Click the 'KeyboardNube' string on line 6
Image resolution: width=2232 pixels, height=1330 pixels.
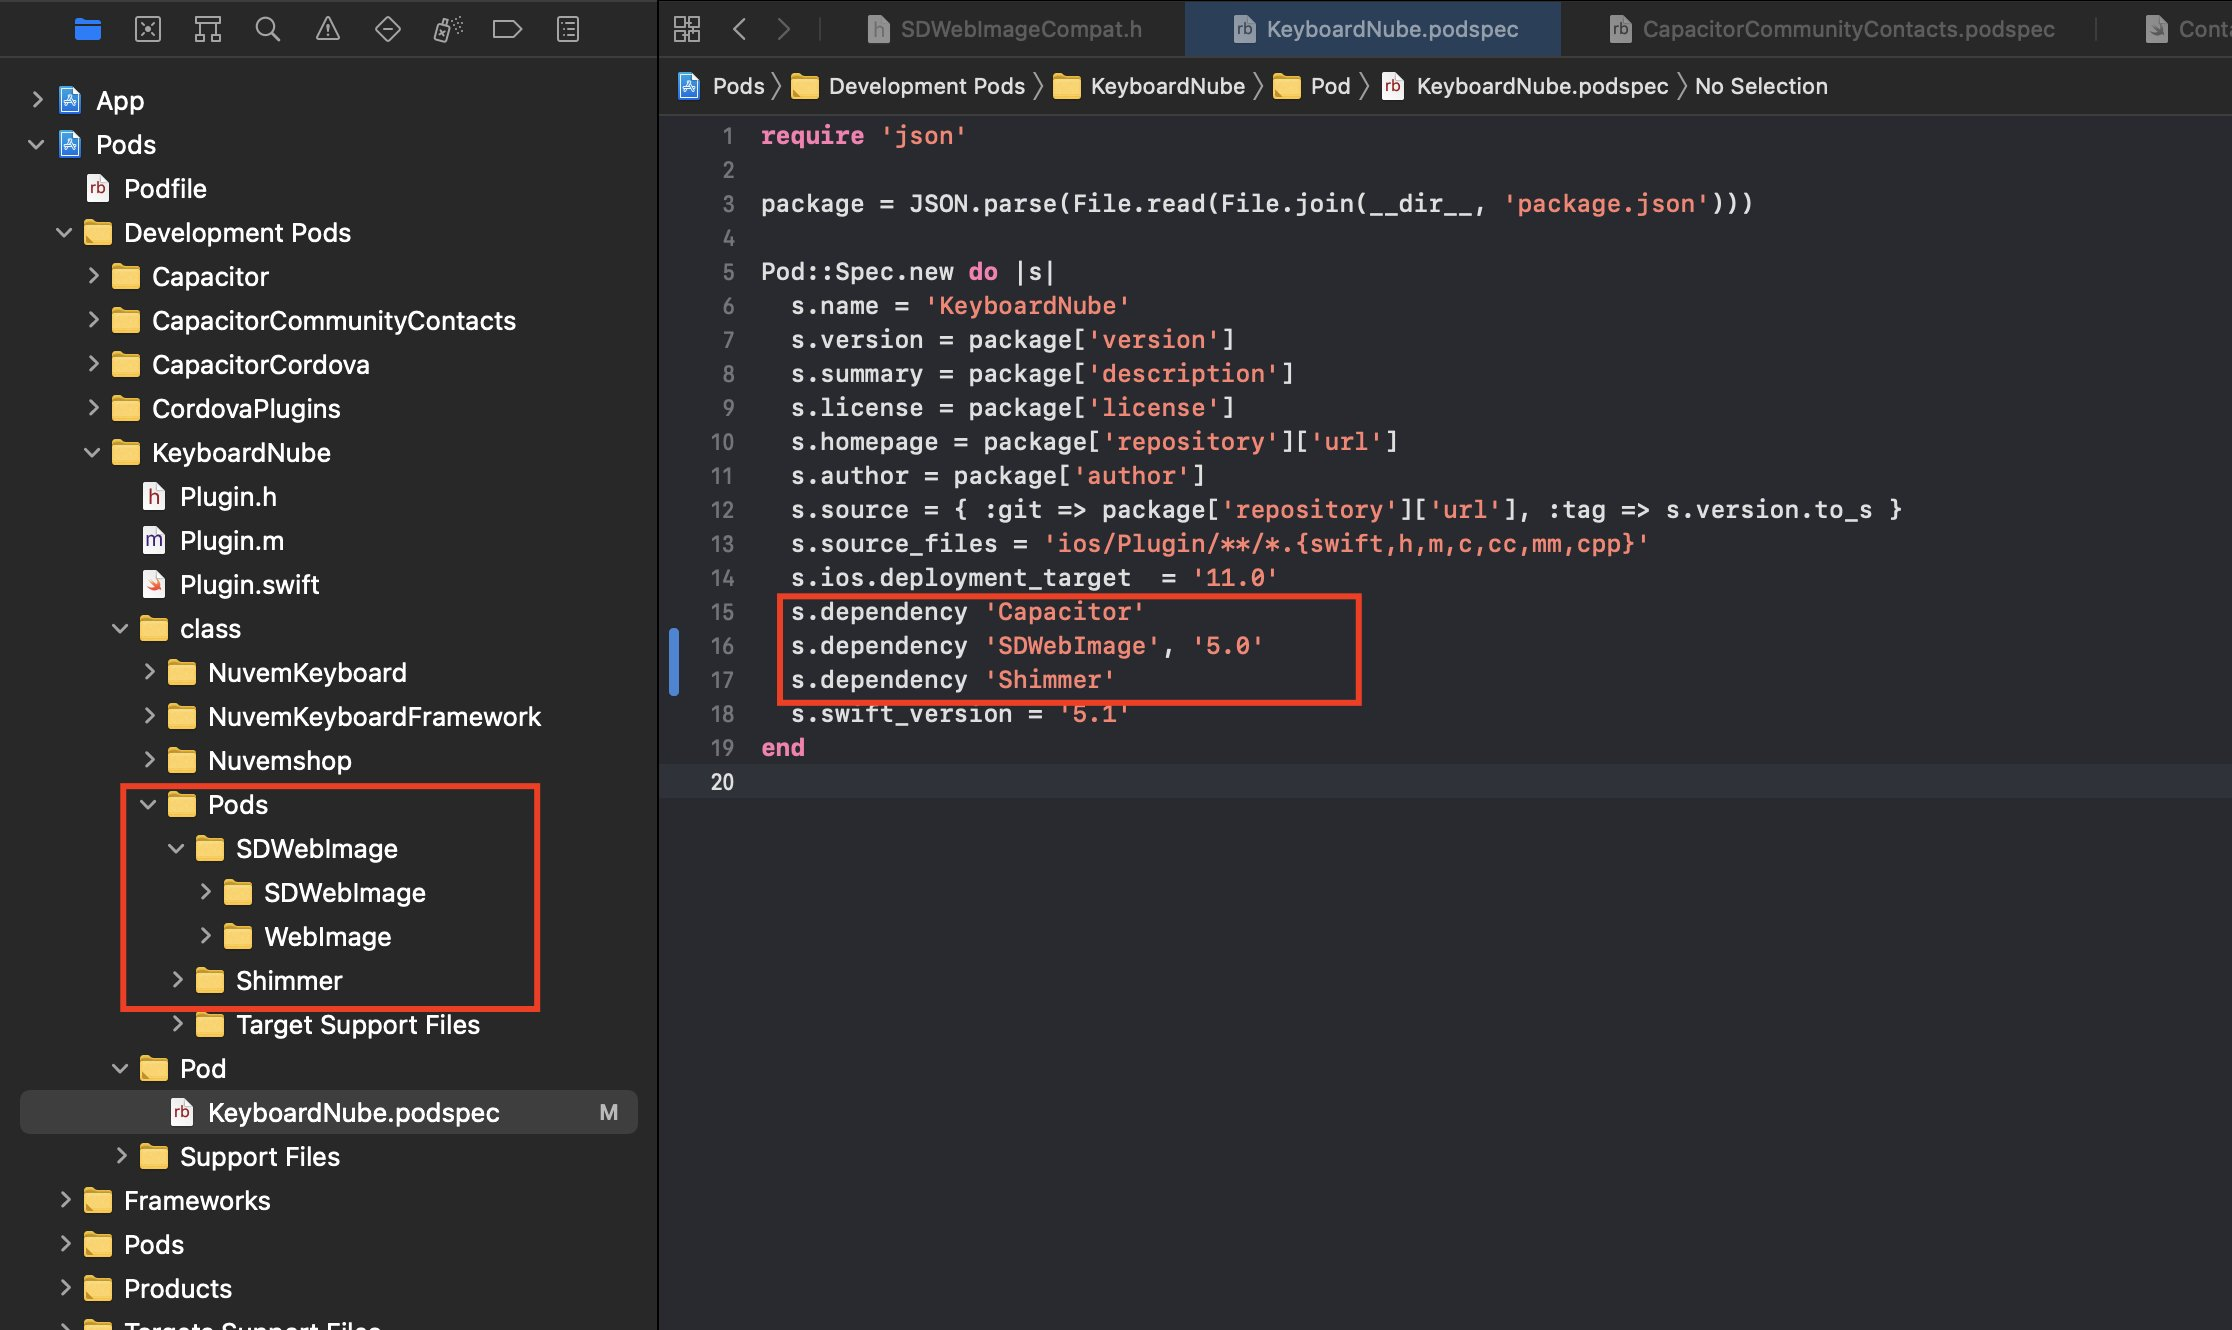[1027, 306]
